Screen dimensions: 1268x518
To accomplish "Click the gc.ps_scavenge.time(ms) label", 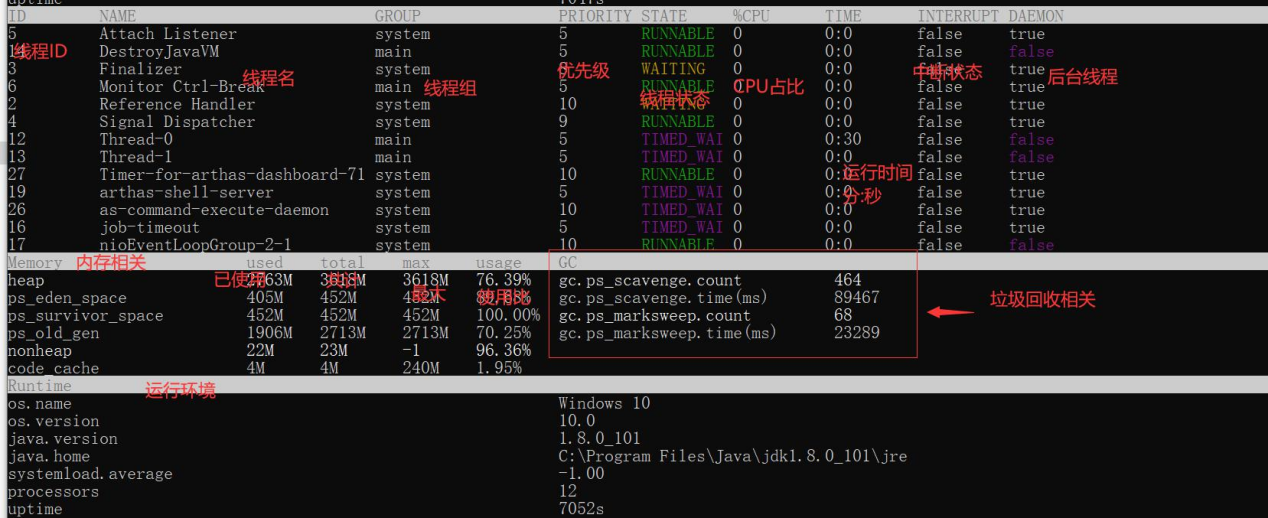I will tap(664, 298).
